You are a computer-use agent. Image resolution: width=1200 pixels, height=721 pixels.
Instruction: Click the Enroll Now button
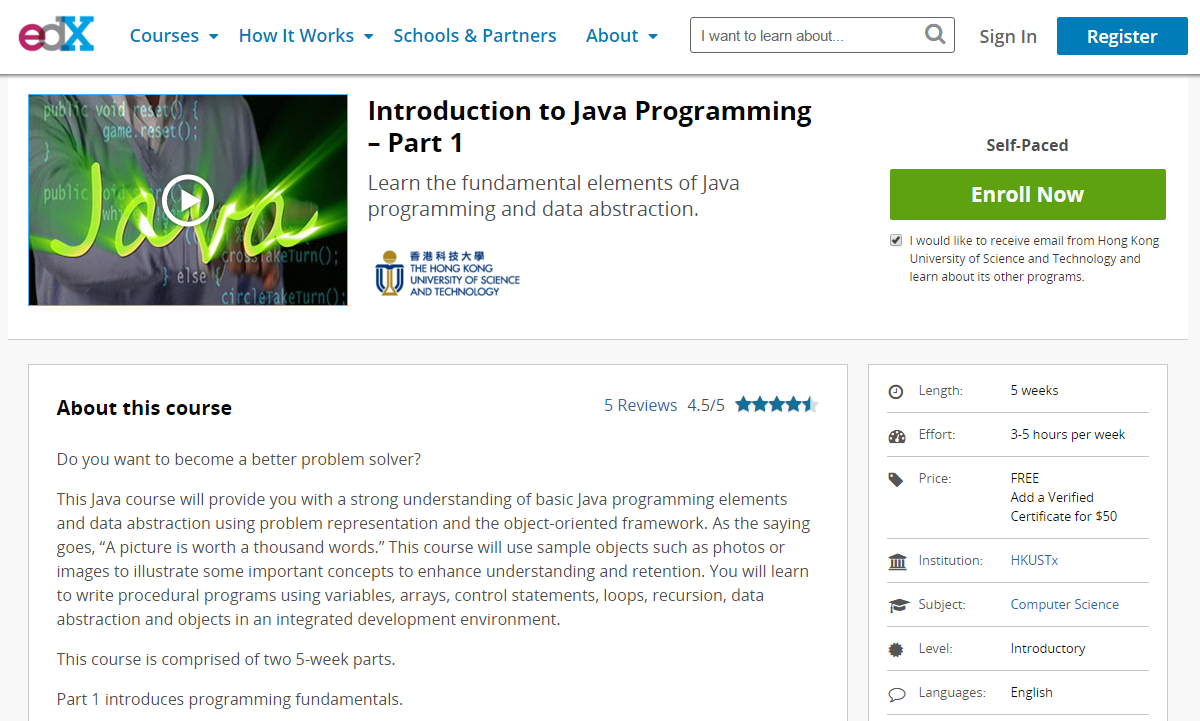[1028, 194]
